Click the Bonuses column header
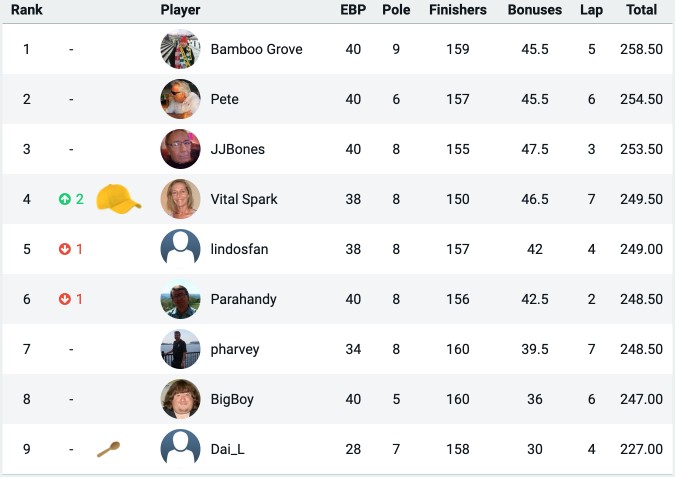 click(535, 10)
